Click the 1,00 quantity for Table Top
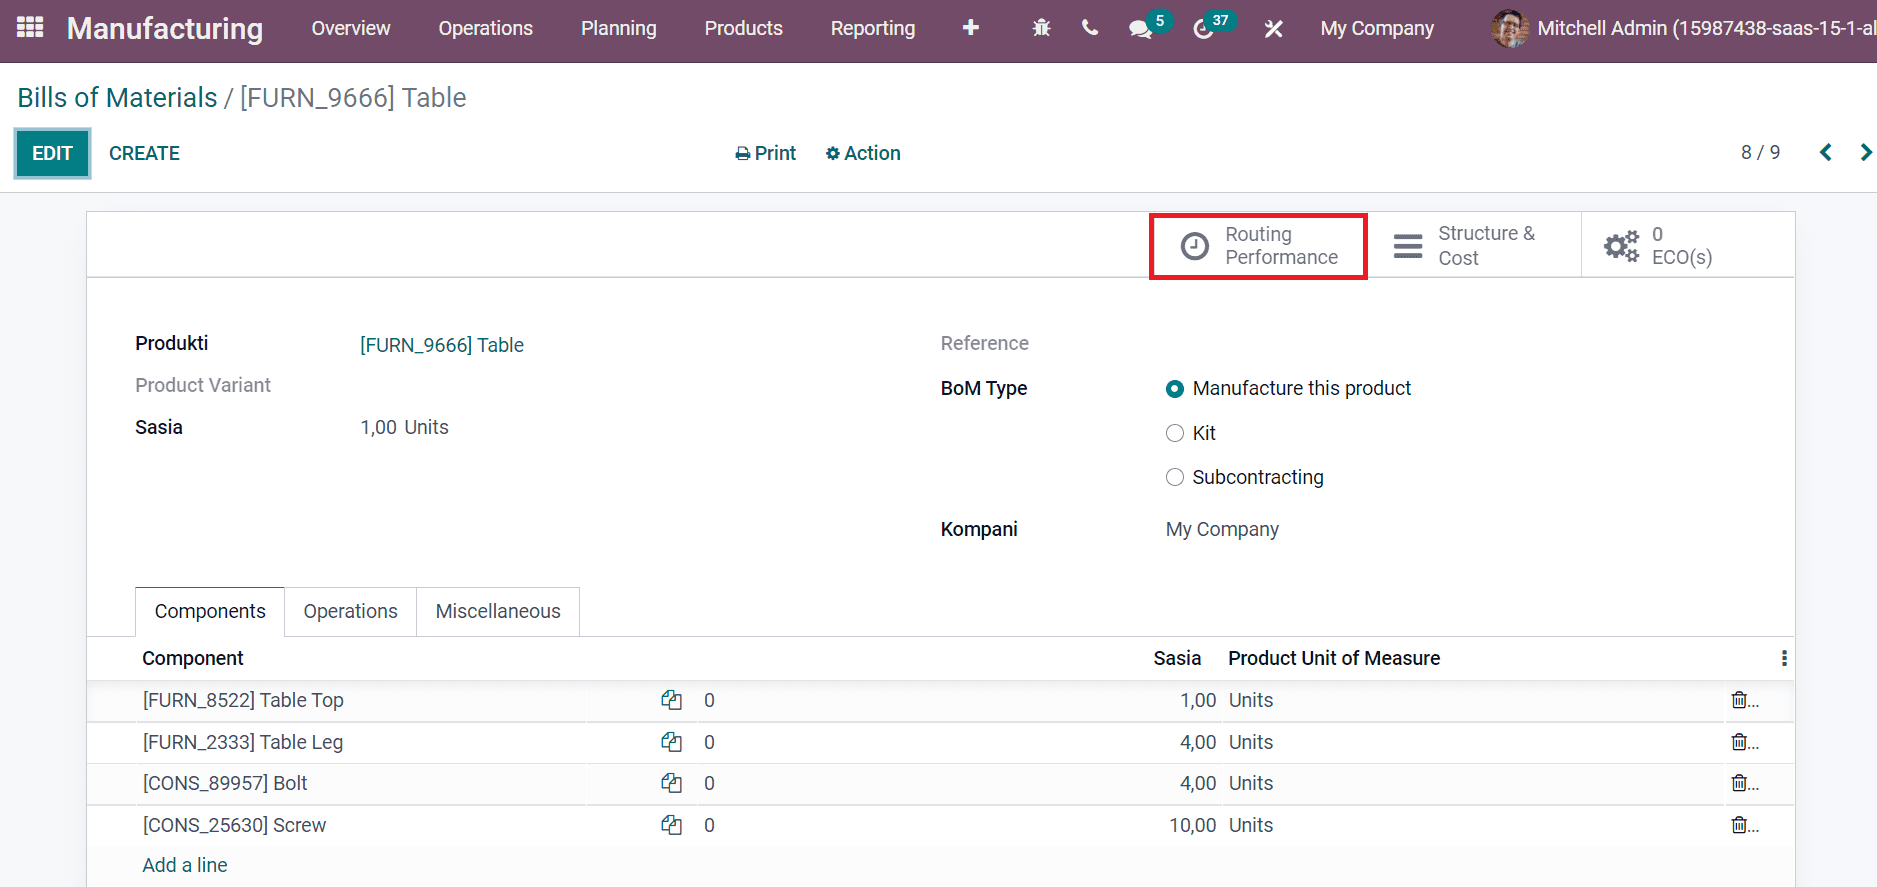Viewport: 1877px width, 887px height. point(1198,700)
